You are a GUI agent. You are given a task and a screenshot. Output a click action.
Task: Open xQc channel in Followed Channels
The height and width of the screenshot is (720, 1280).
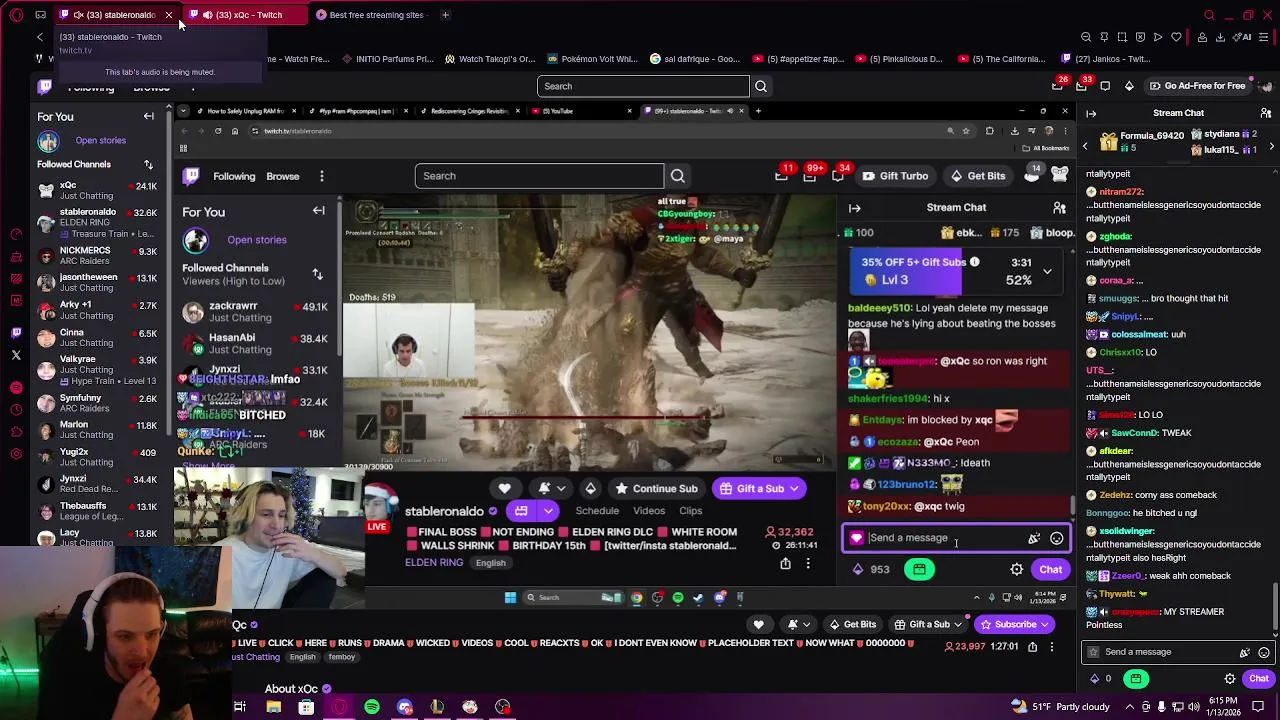97,191
